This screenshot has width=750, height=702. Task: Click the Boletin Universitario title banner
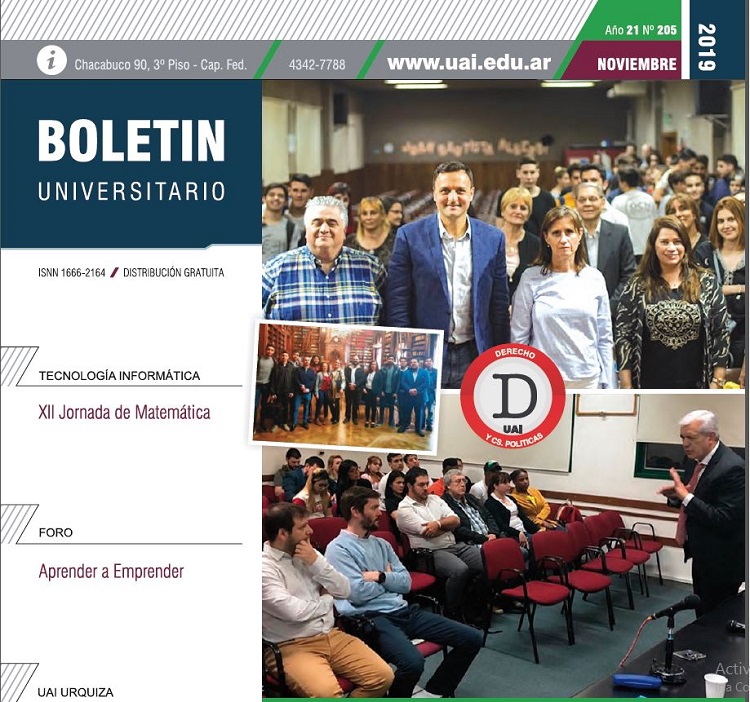click(x=131, y=164)
